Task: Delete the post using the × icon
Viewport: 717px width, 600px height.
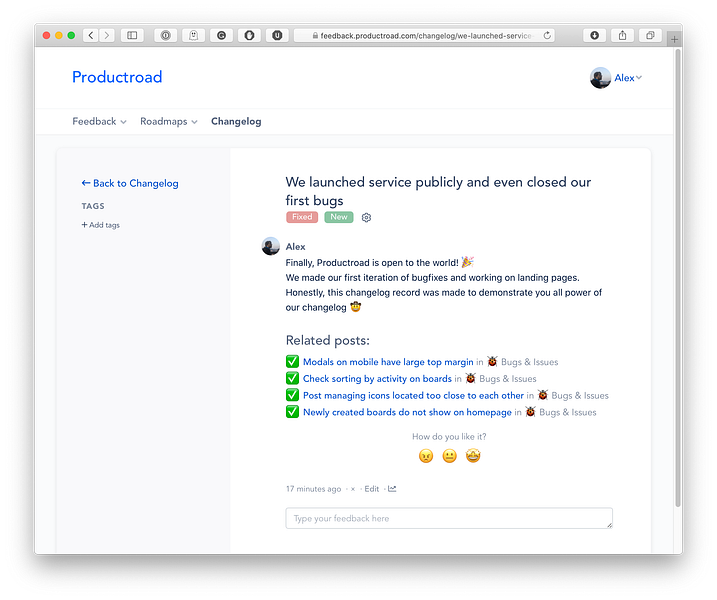Action: coord(353,489)
